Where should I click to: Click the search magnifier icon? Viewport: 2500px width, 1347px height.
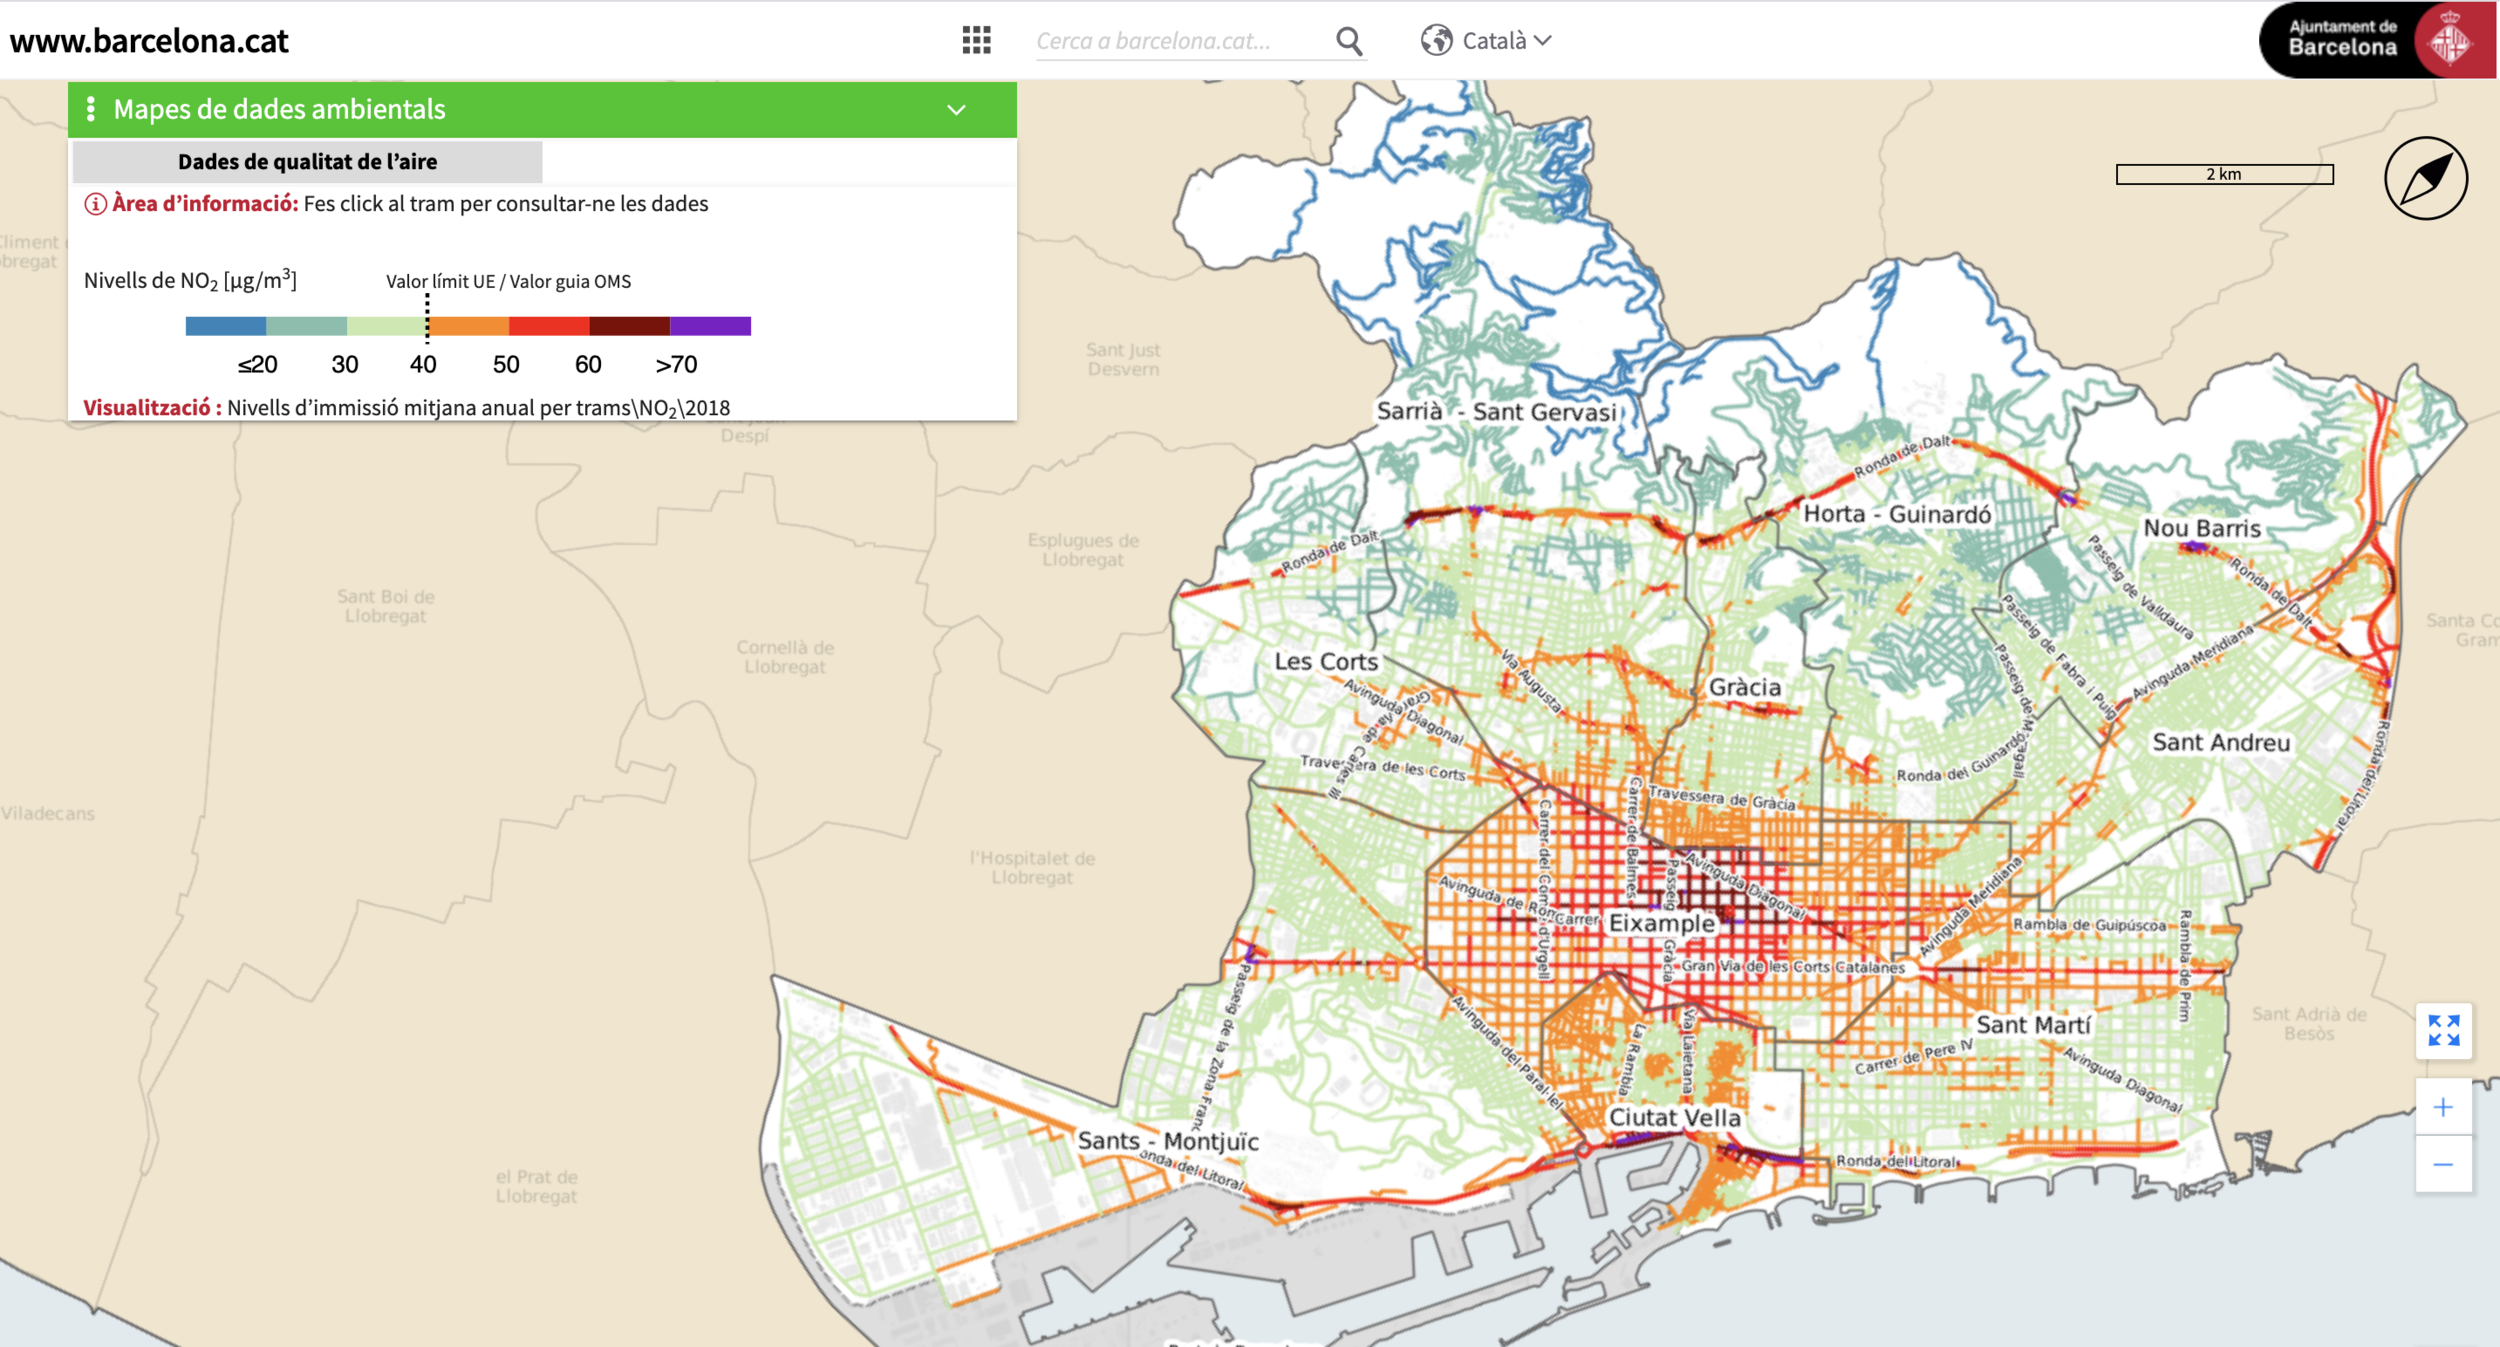(1349, 41)
